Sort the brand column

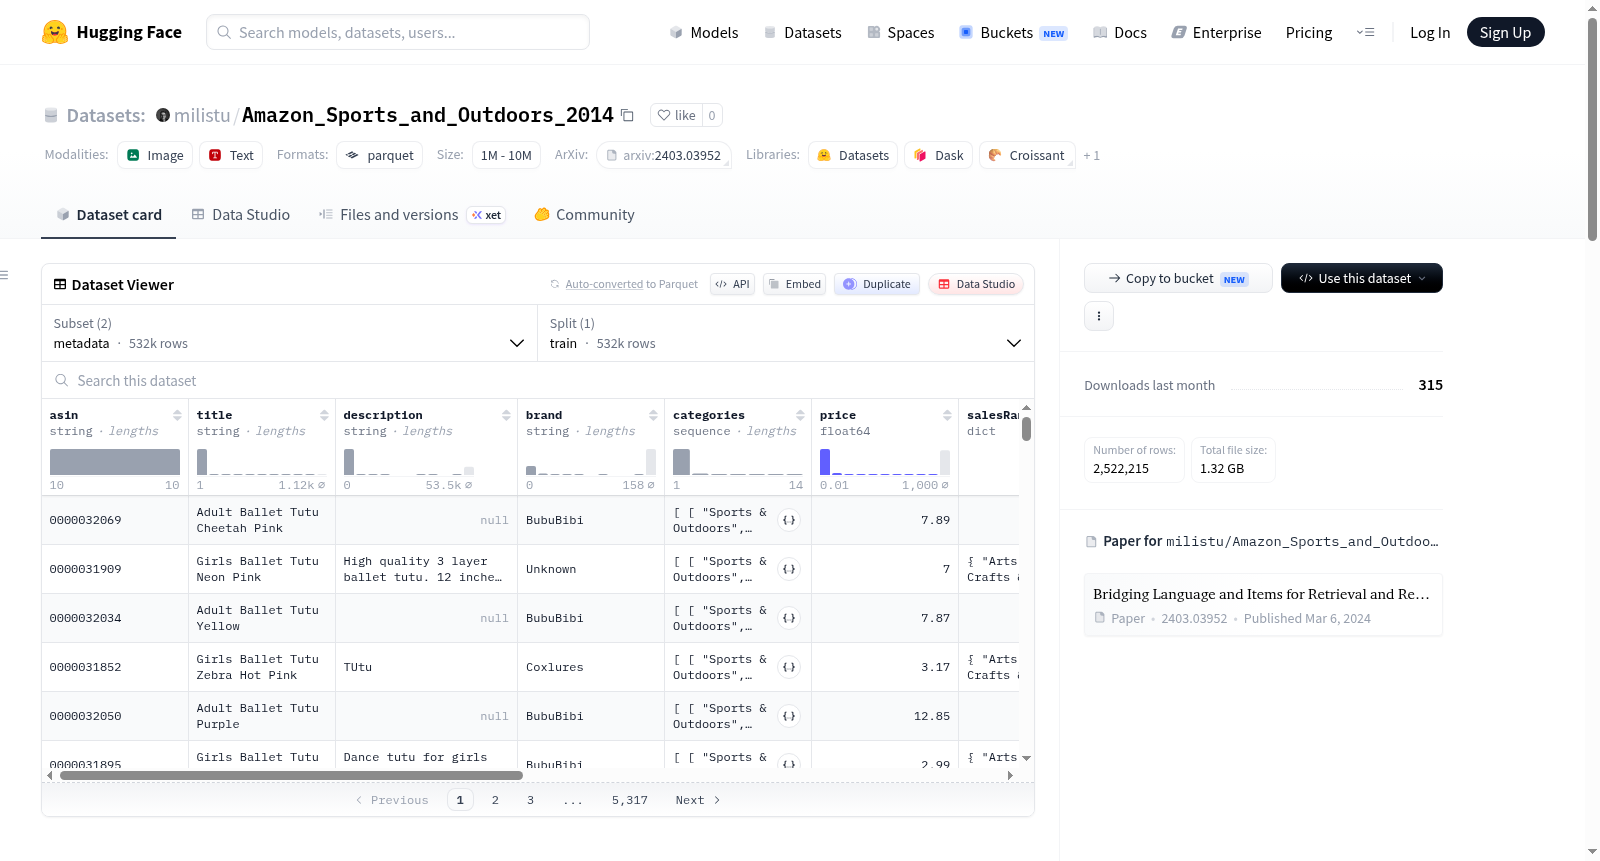653,415
